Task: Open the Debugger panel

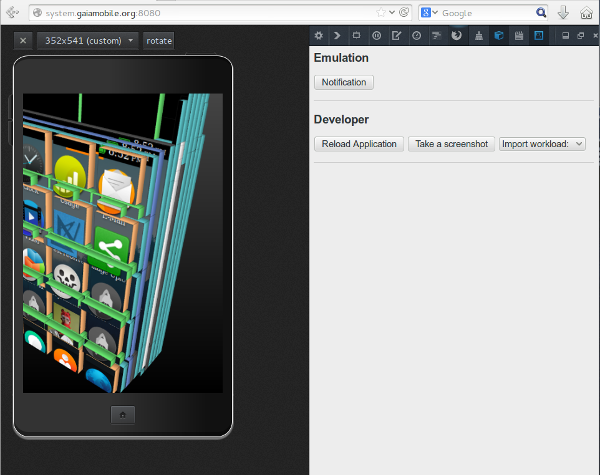Action: coord(377,36)
